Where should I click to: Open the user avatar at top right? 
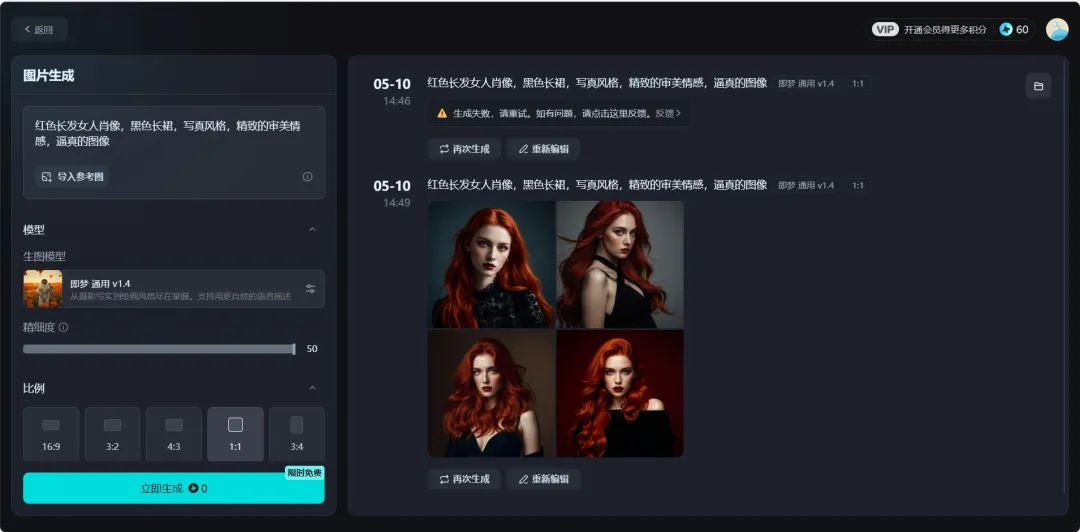pos(1057,29)
